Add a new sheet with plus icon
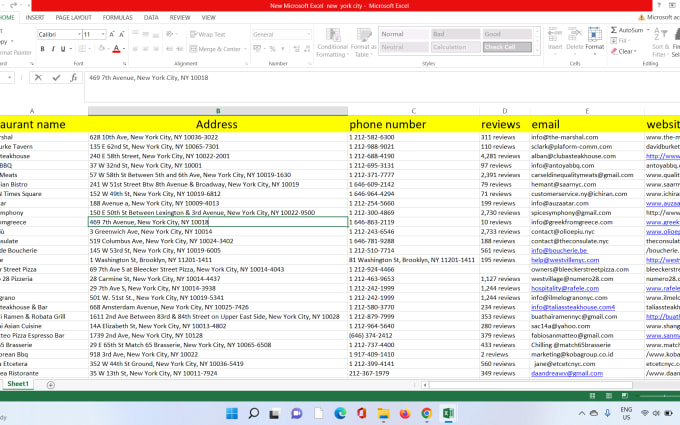680x425 pixels. [x=51, y=385]
